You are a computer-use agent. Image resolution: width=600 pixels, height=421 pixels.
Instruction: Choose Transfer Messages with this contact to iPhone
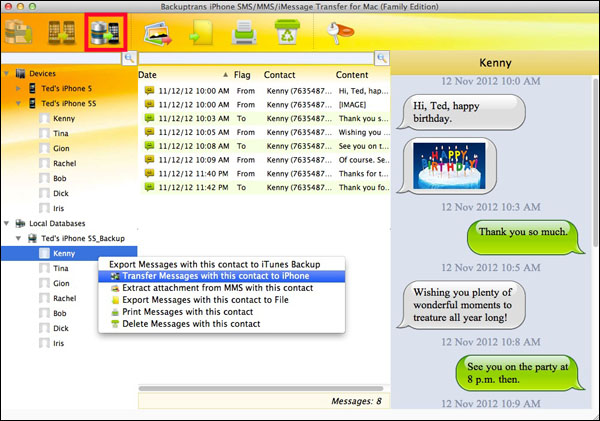point(222,276)
